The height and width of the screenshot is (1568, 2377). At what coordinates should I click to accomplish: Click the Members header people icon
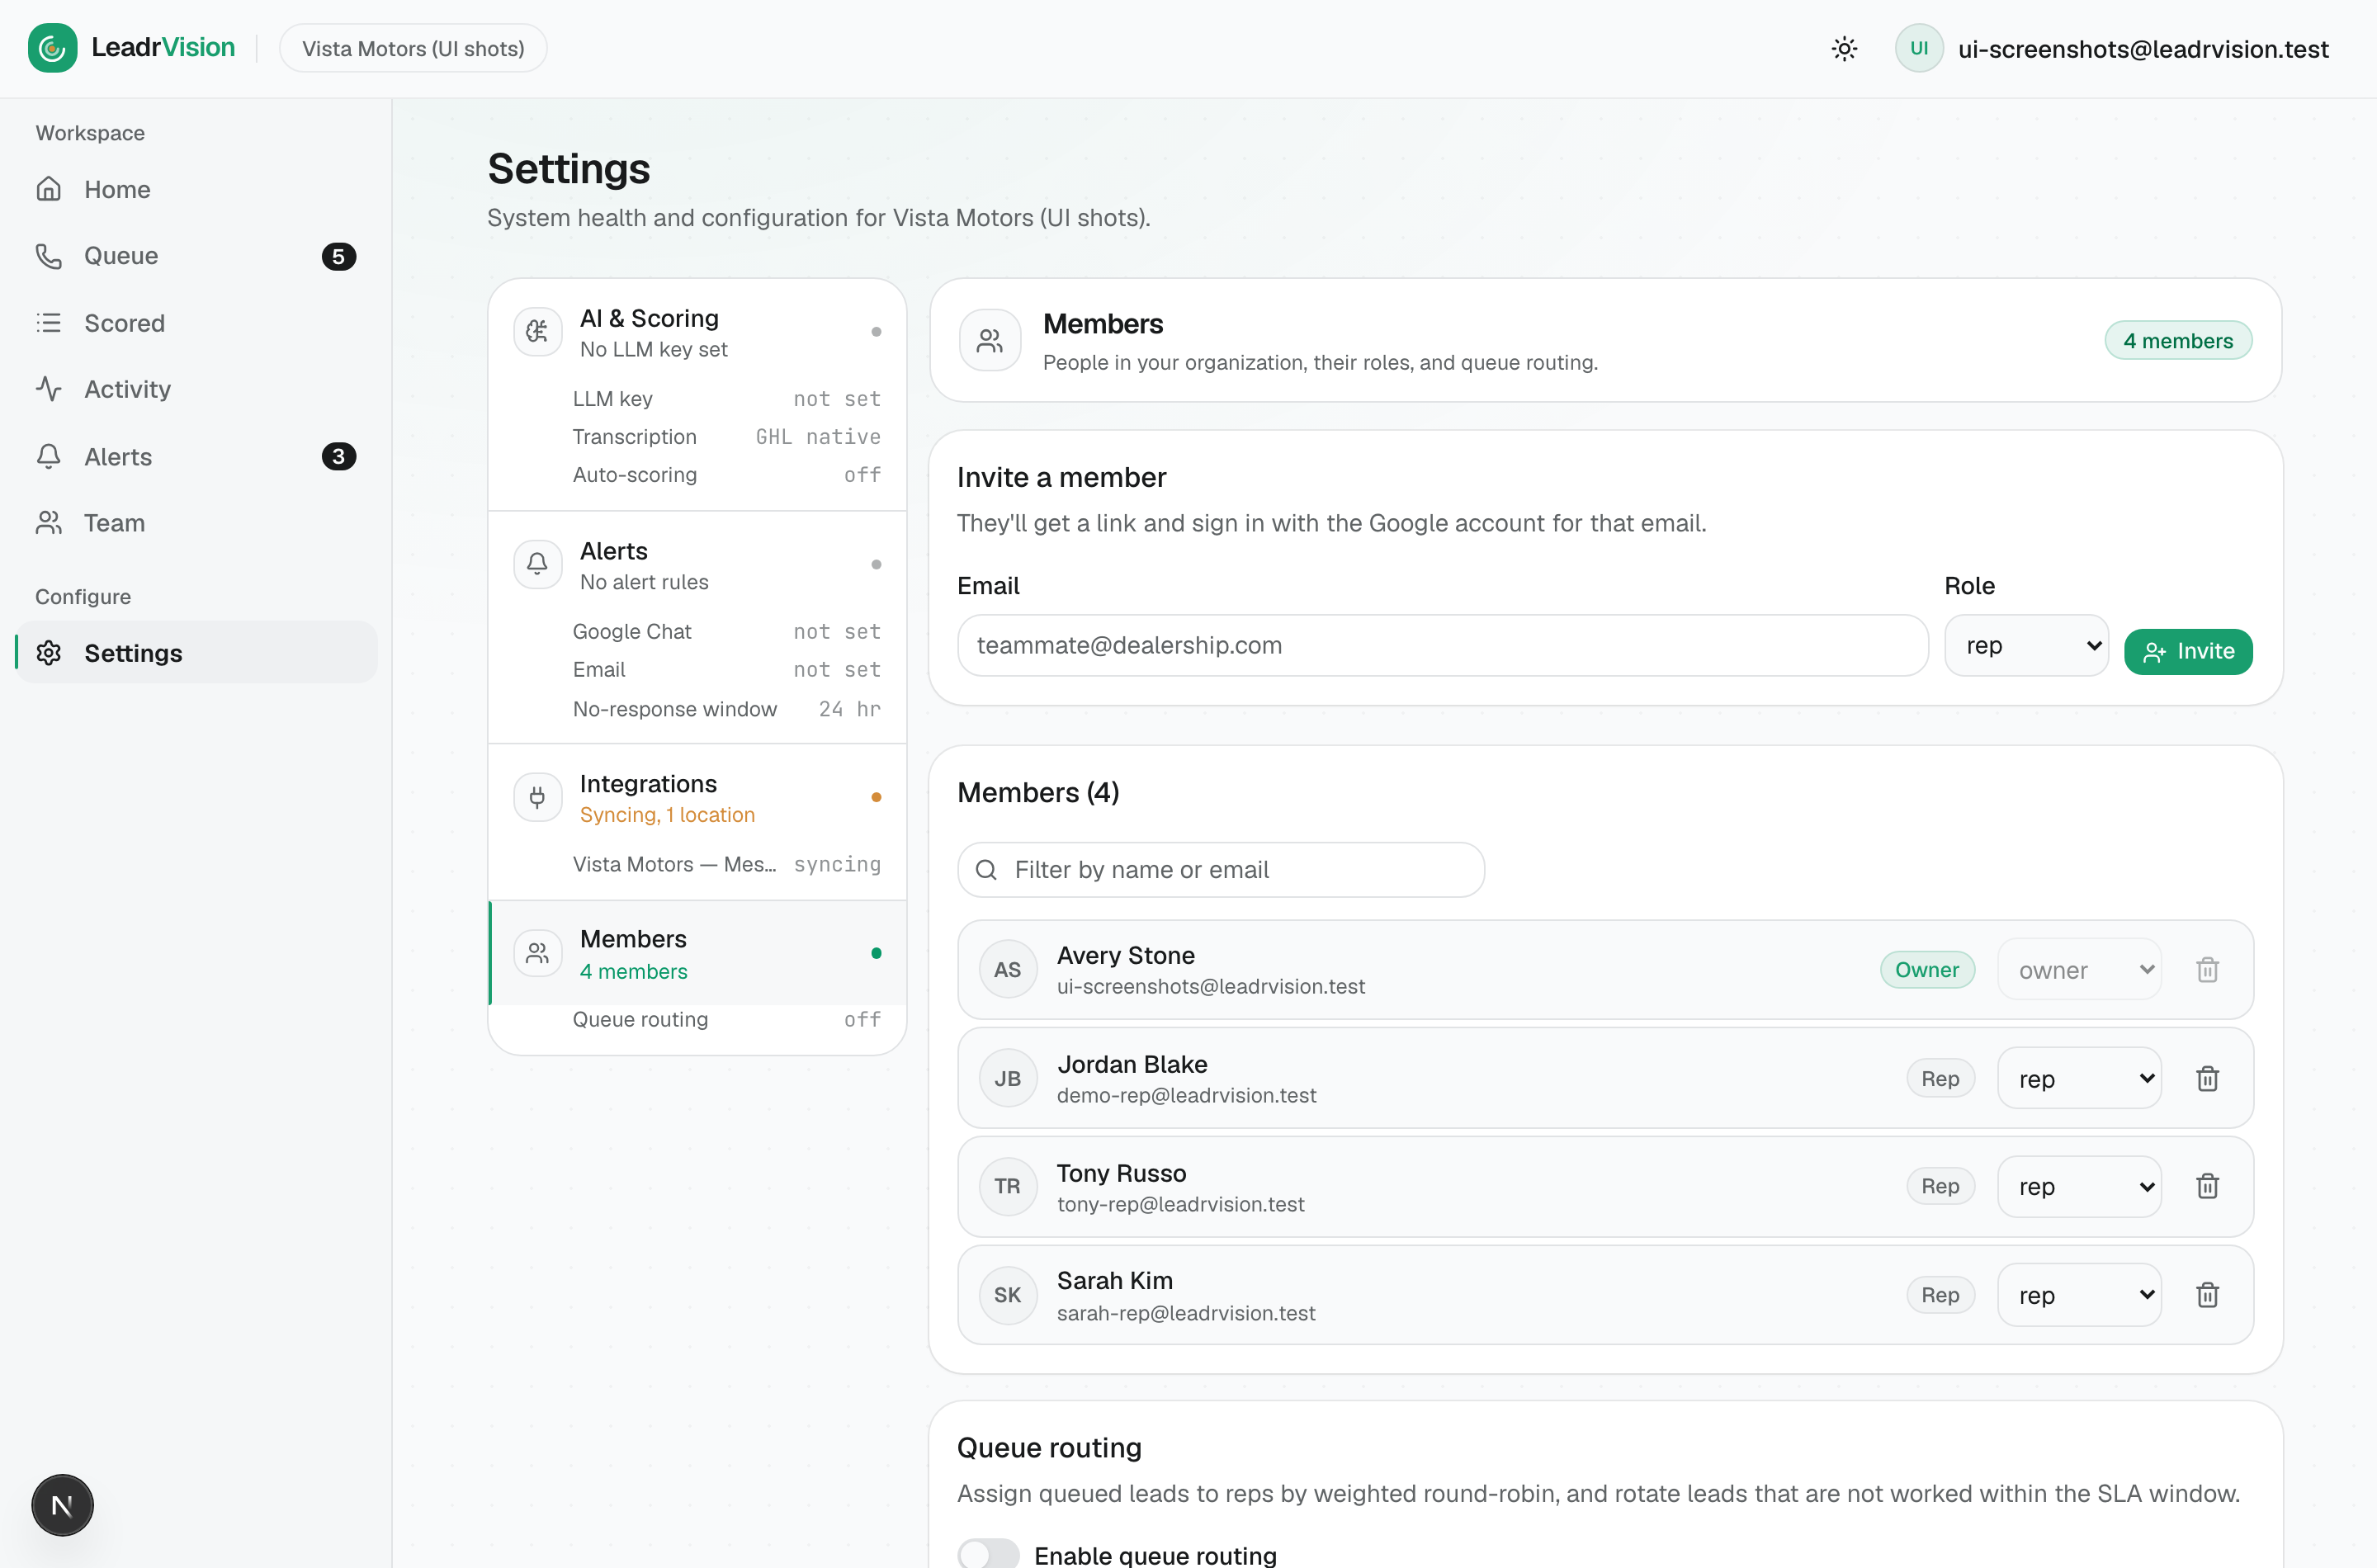point(990,341)
